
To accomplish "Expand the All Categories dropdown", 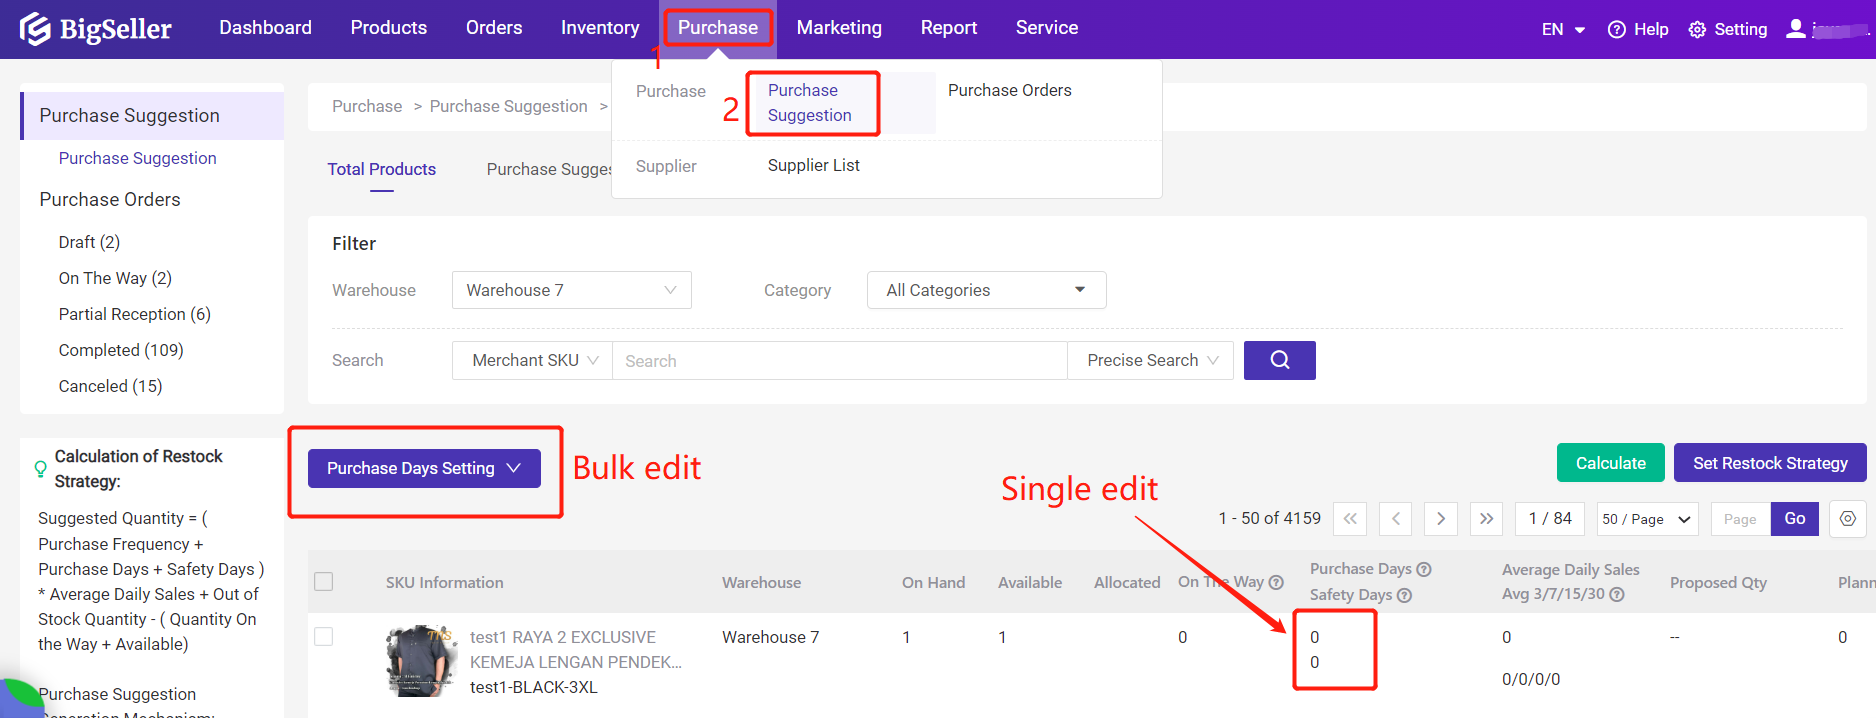I will (x=986, y=290).
